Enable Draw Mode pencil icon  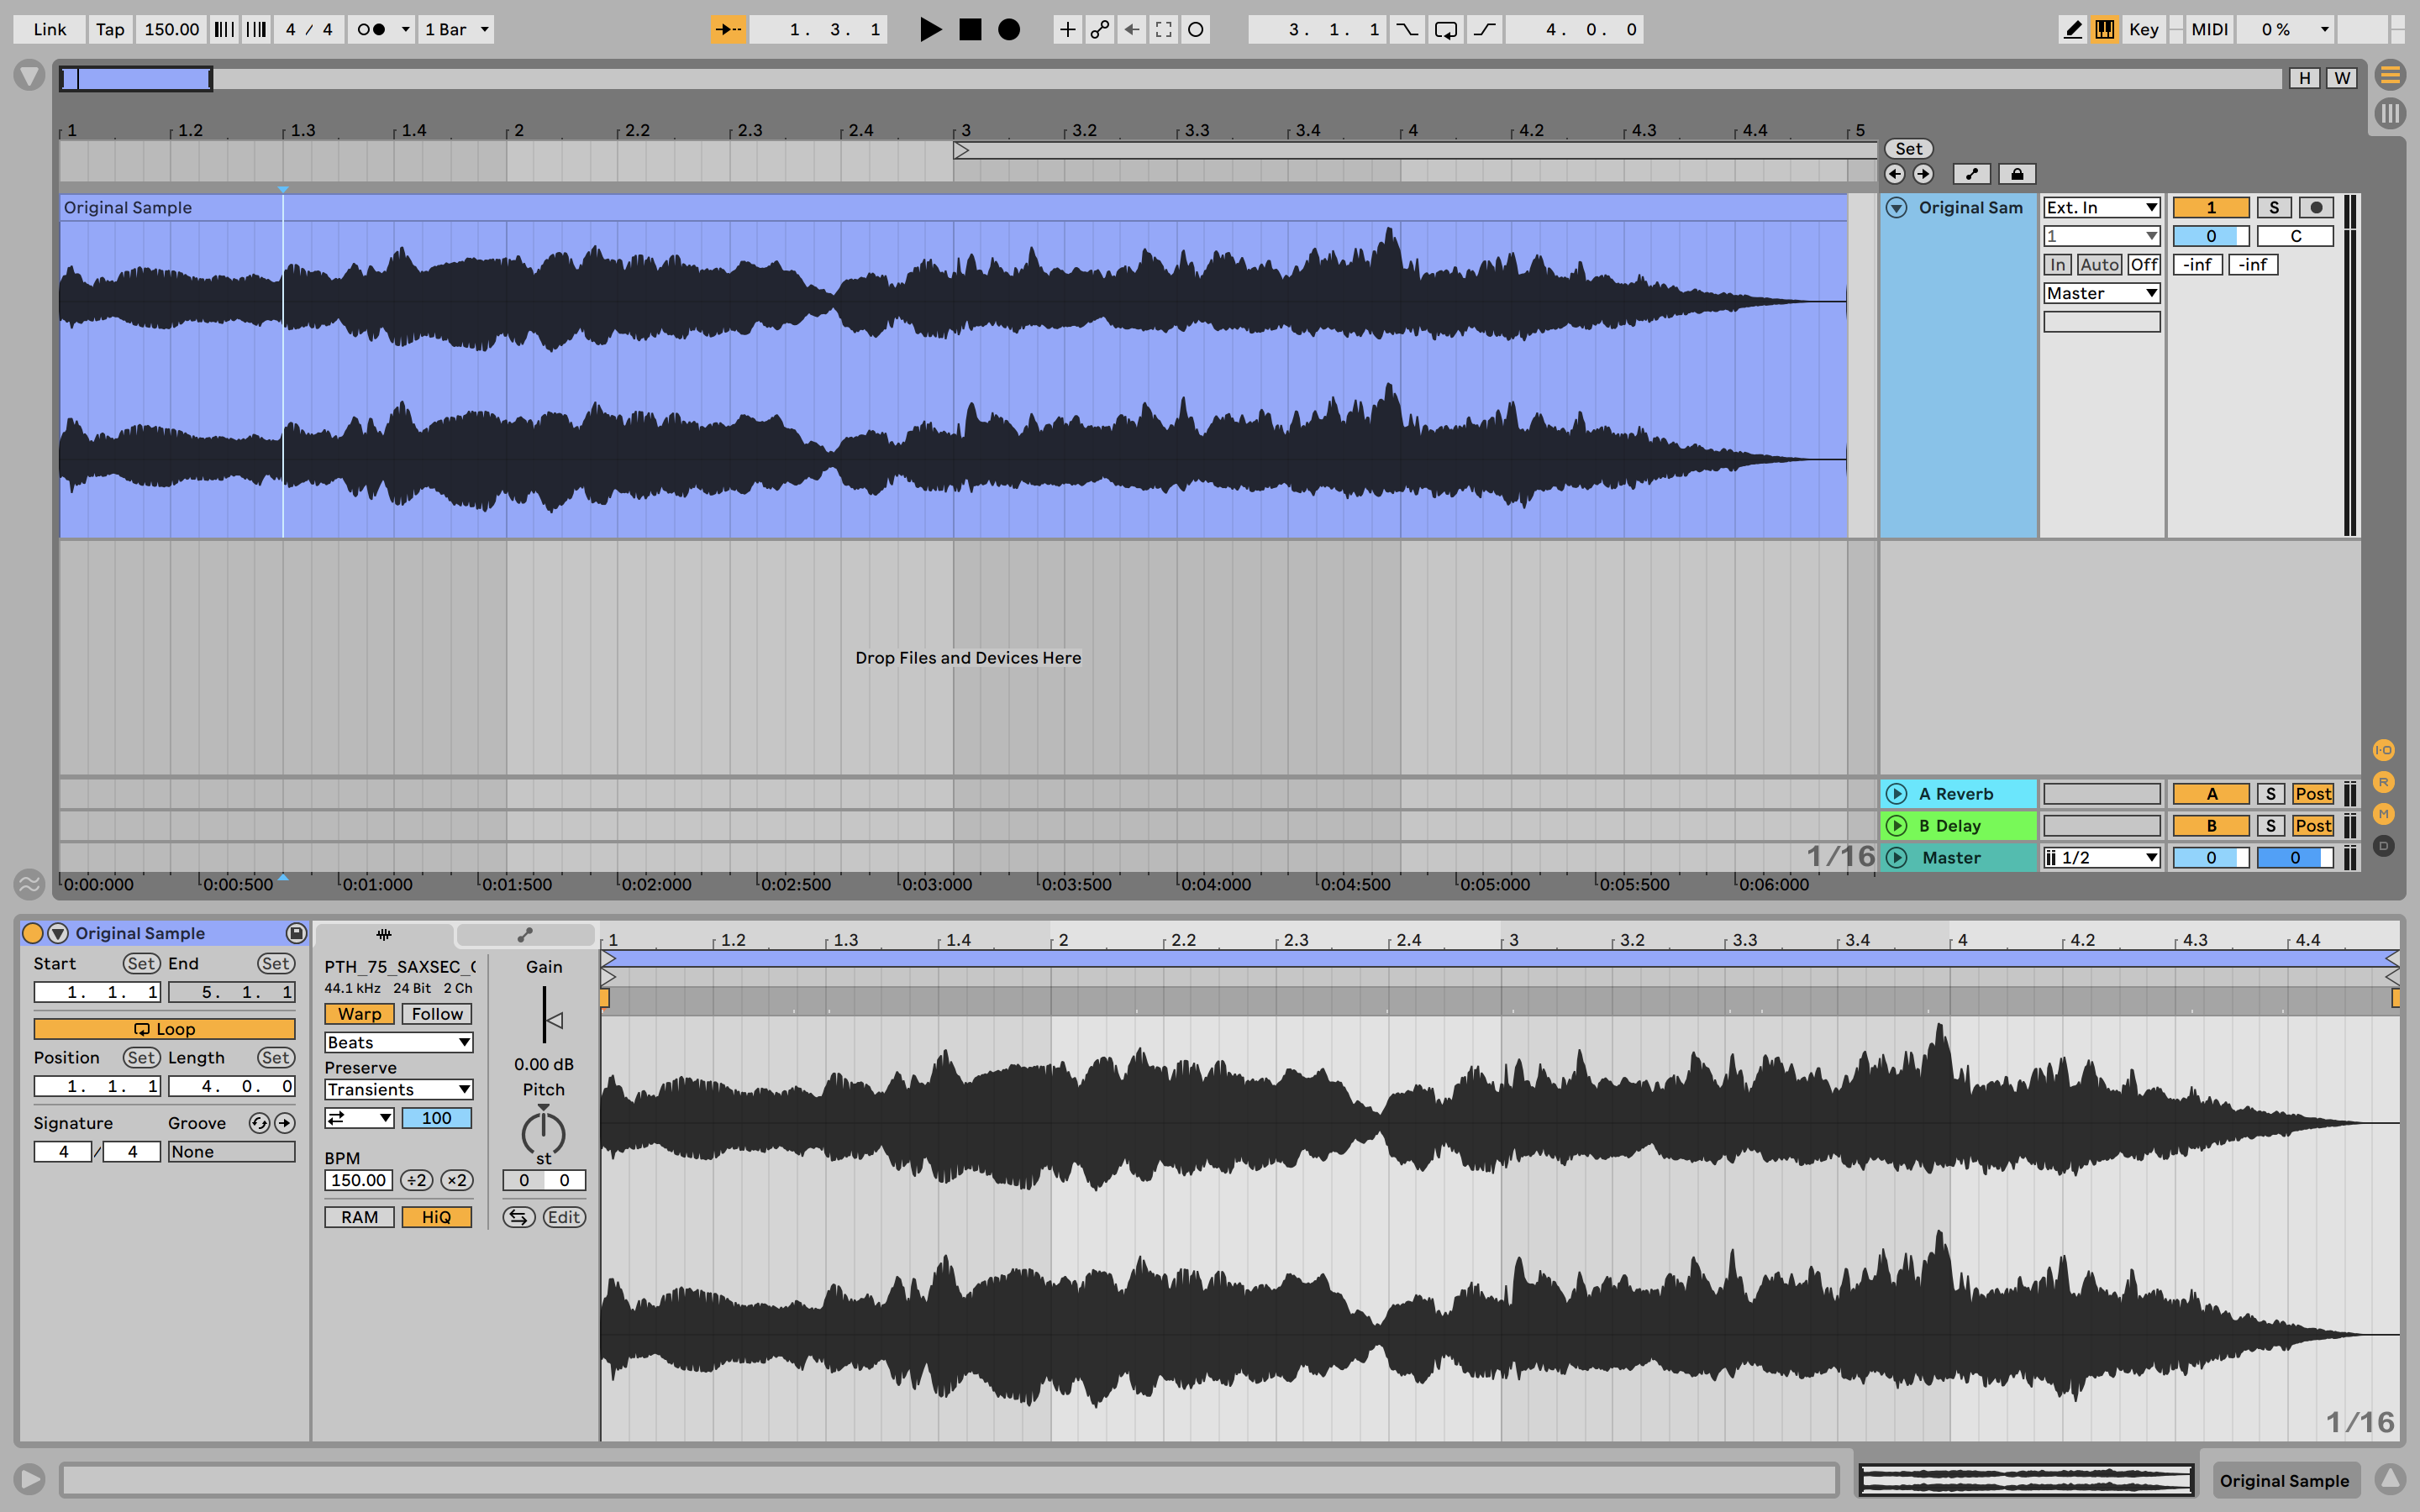point(2073,29)
